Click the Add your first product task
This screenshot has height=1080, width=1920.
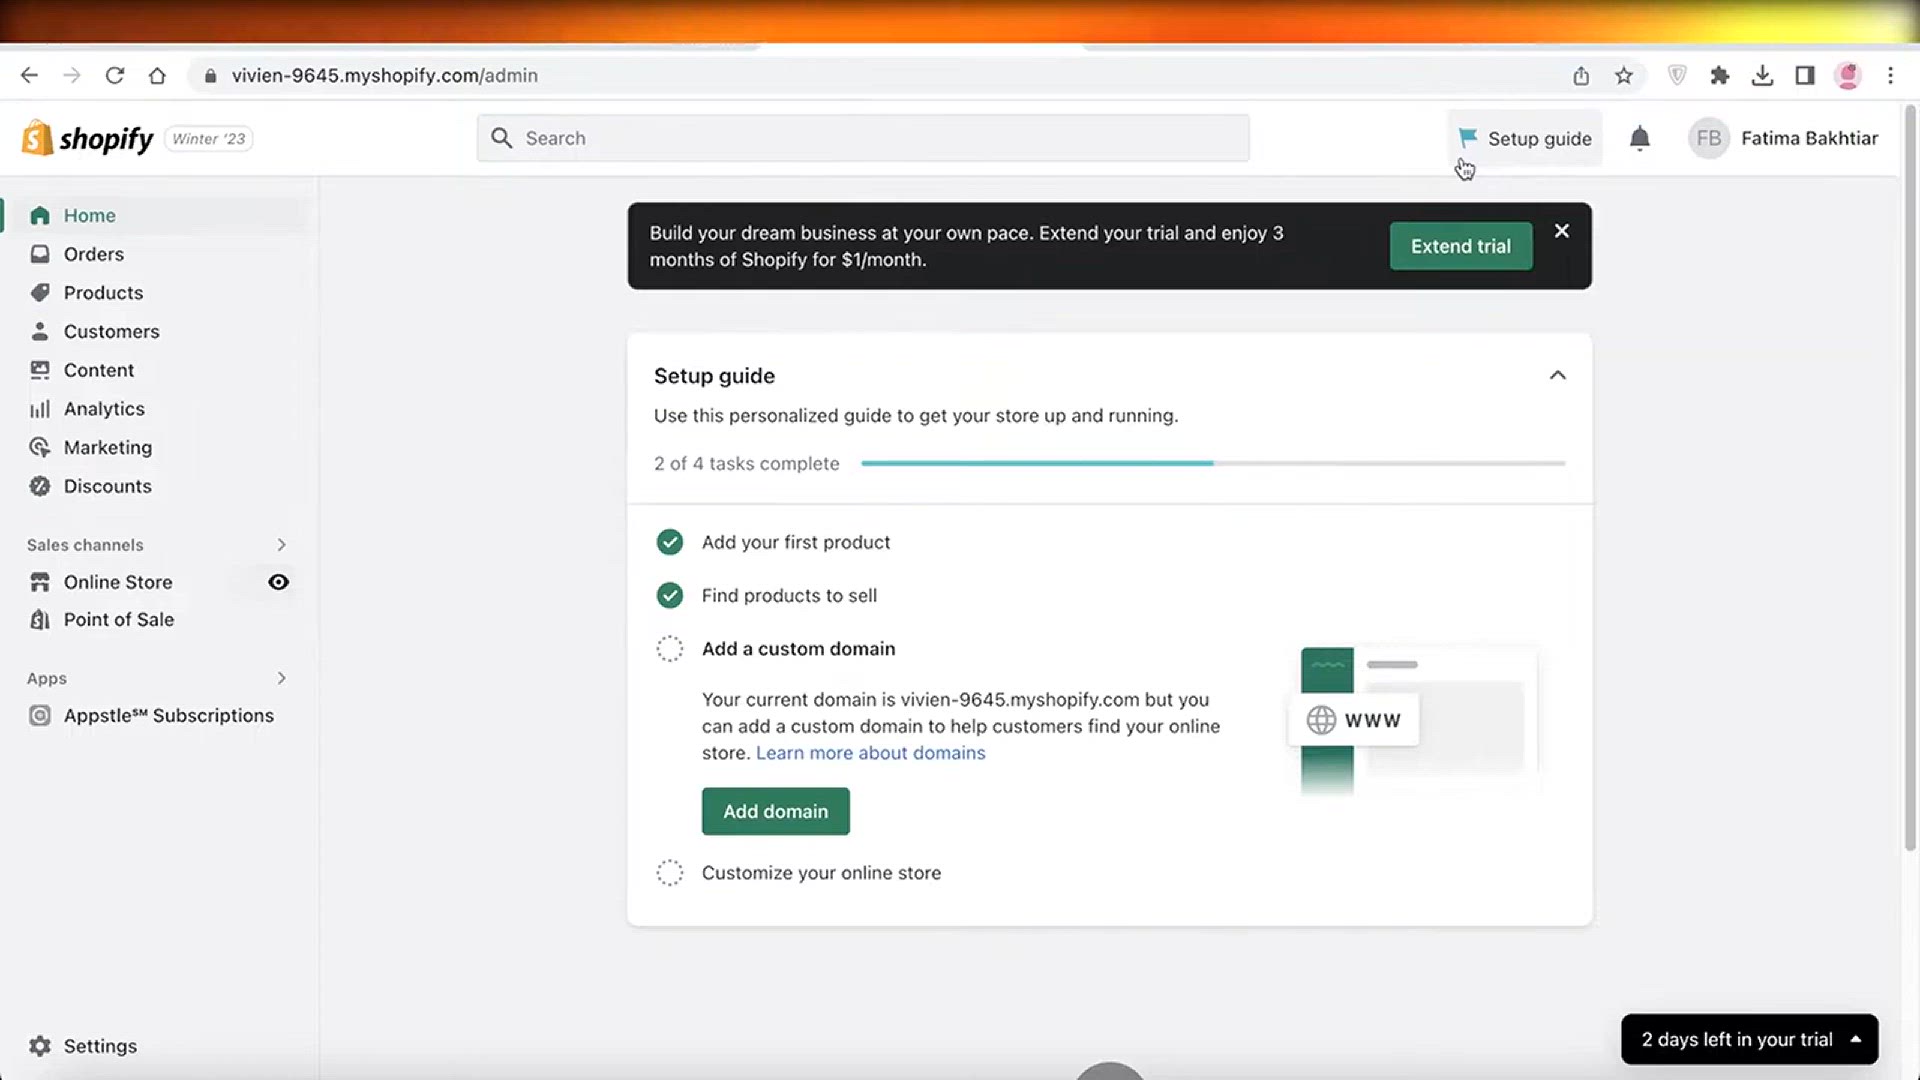(795, 542)
